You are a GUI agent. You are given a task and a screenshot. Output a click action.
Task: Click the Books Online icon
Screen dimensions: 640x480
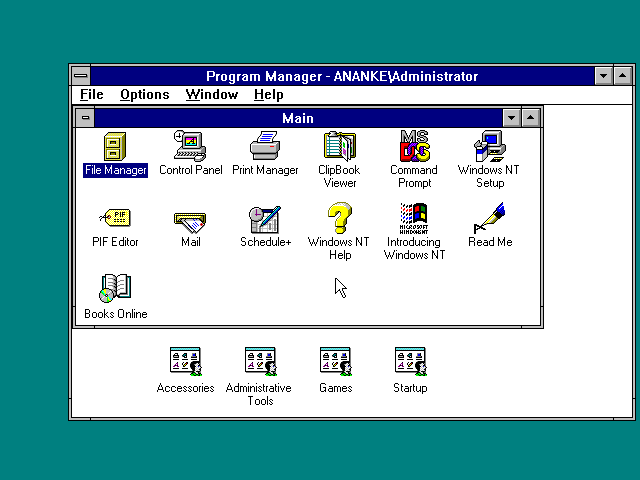pyautogui.click(x=115, y=289)
